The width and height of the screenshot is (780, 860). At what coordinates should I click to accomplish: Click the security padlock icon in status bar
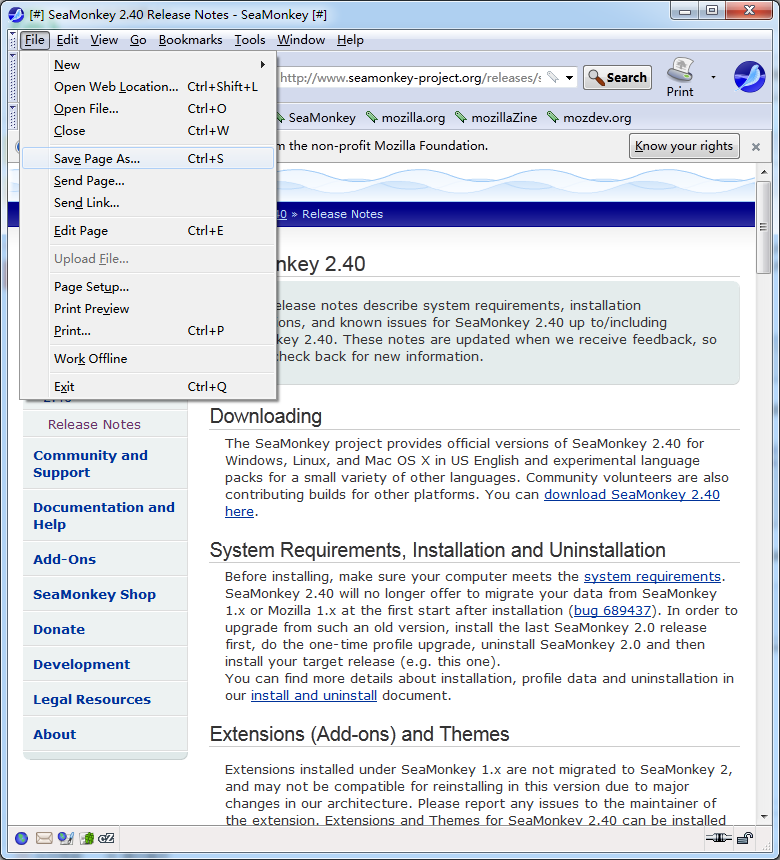point(745,838)
